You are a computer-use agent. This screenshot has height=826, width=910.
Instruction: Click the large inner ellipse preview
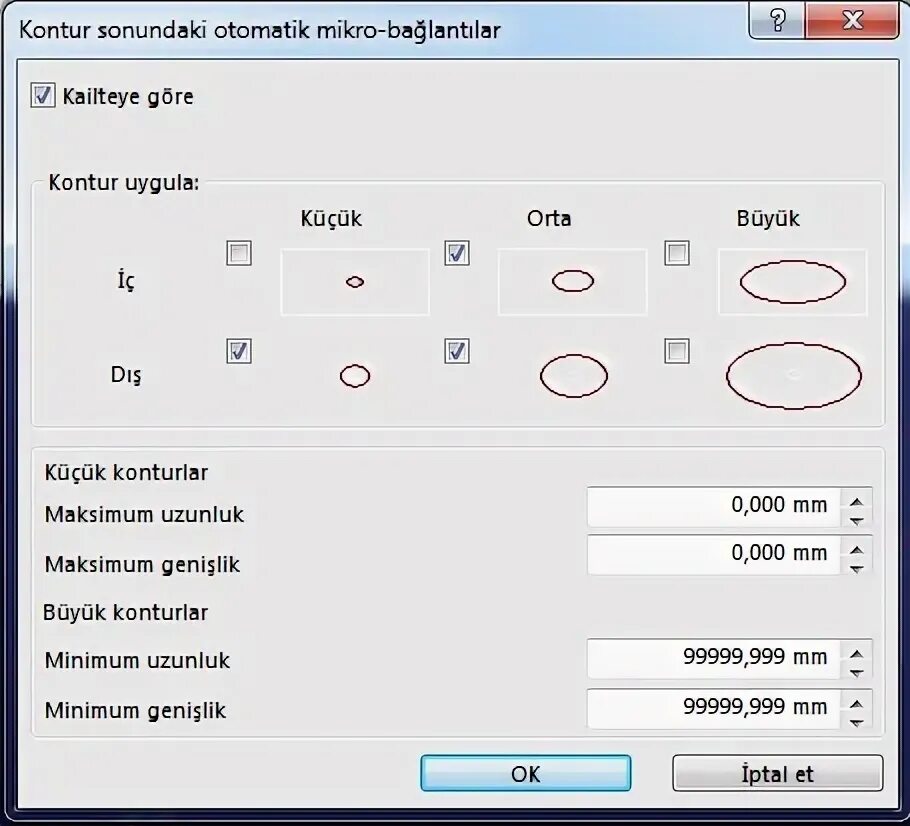click(793, 282)
